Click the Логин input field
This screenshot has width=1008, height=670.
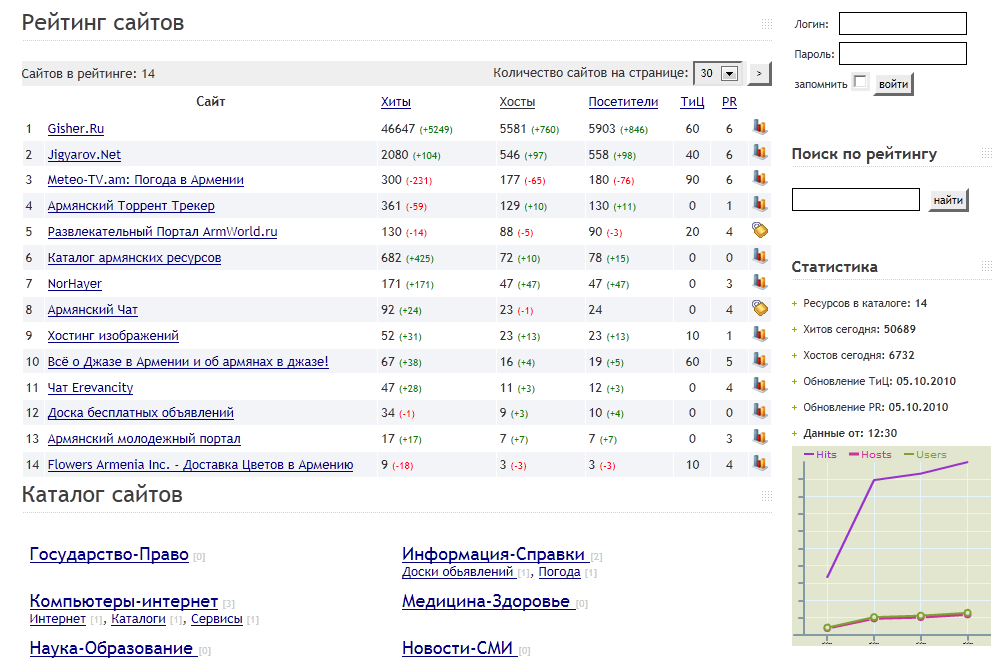point(902,23)
